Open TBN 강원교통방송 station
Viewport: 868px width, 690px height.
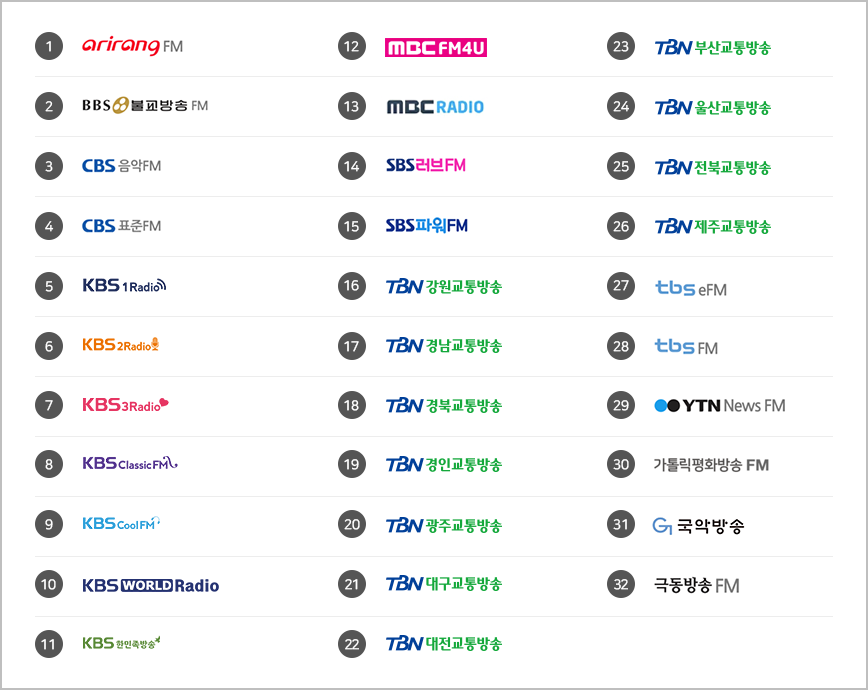point(443,286)
